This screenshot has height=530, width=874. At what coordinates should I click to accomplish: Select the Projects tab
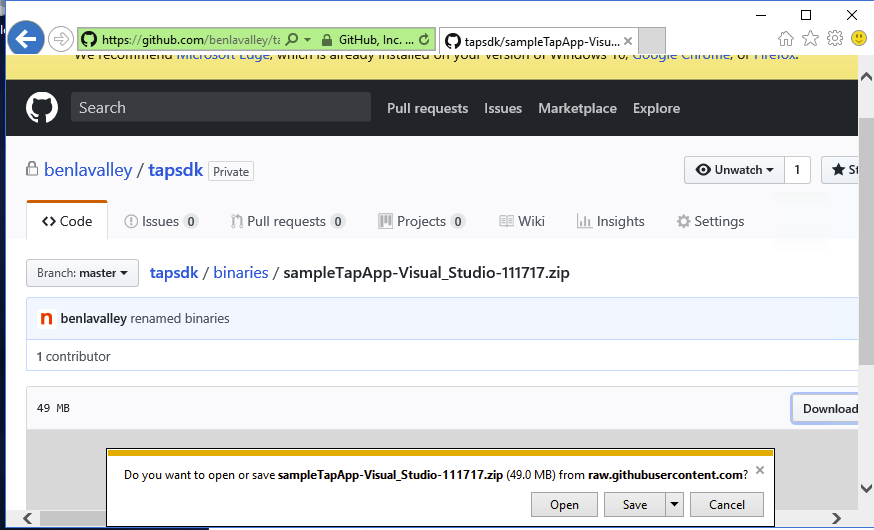[x=421, y=221]
